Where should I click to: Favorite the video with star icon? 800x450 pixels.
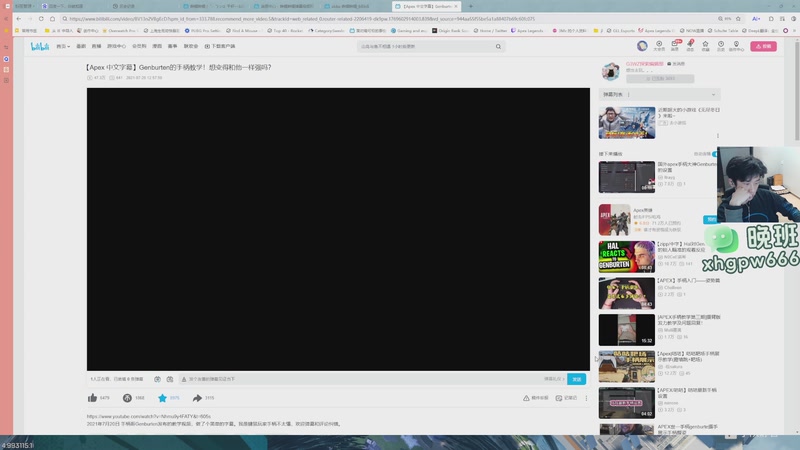tap(162, 398)
